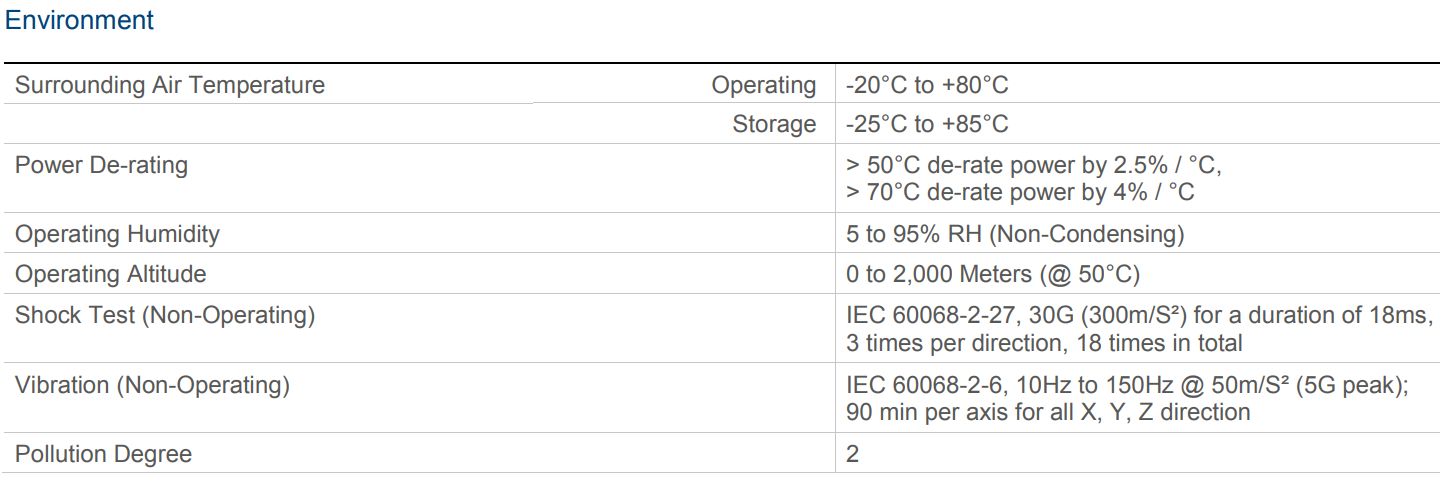Click the Operating temperature sub-label
The width and height of the screenshot is (1450, 483).
coord(764,86)
